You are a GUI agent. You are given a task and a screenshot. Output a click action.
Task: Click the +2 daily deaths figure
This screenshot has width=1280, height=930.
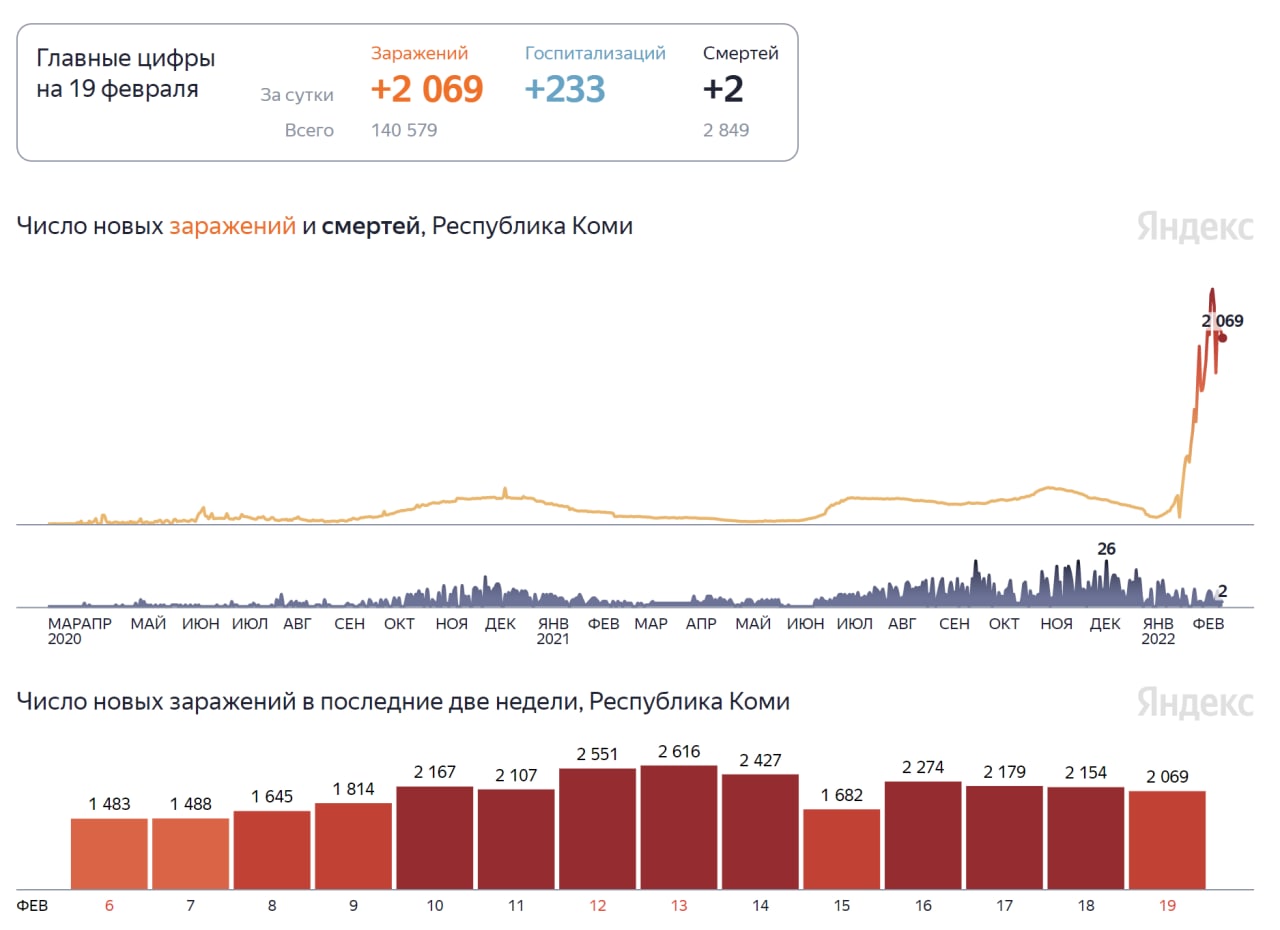[x=723, y=89]
